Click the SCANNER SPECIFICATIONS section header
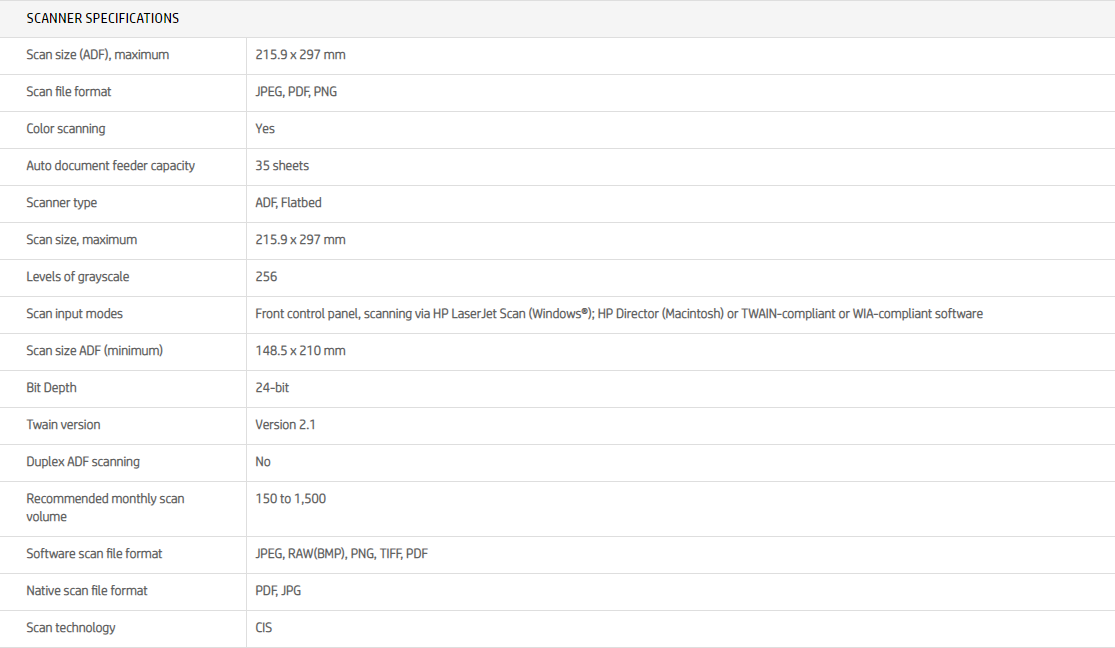The height and width of the screenshot is (648, 1115). (103, 18)
